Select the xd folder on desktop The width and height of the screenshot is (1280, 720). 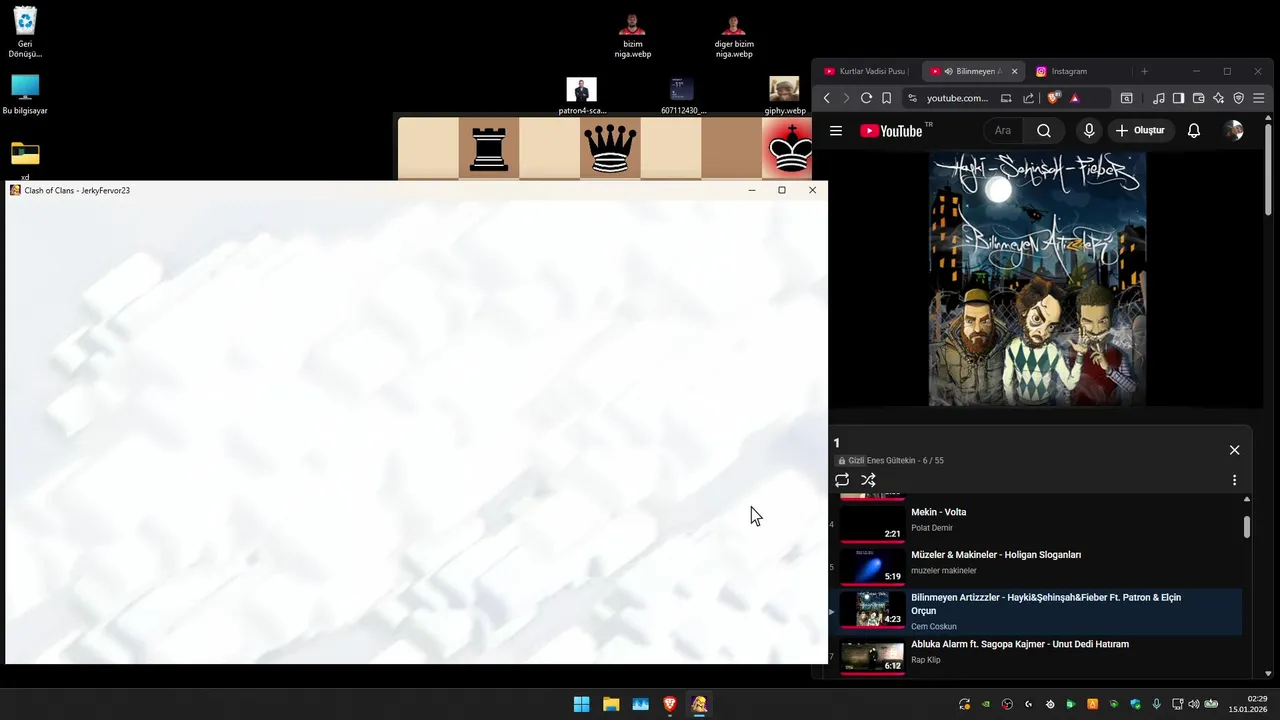click(25, 160)
